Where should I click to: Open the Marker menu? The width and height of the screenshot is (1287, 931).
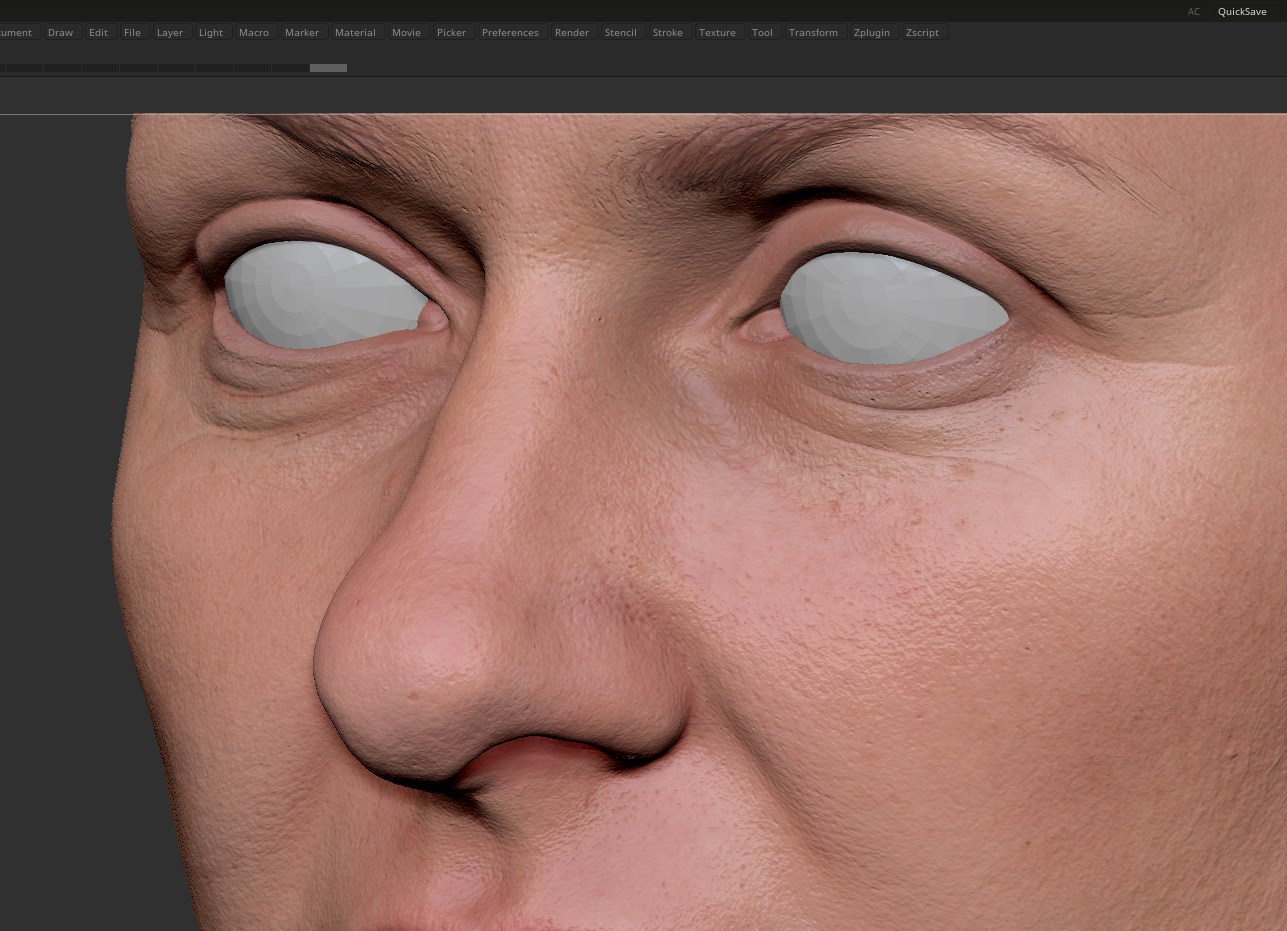[x=302, y=33]
